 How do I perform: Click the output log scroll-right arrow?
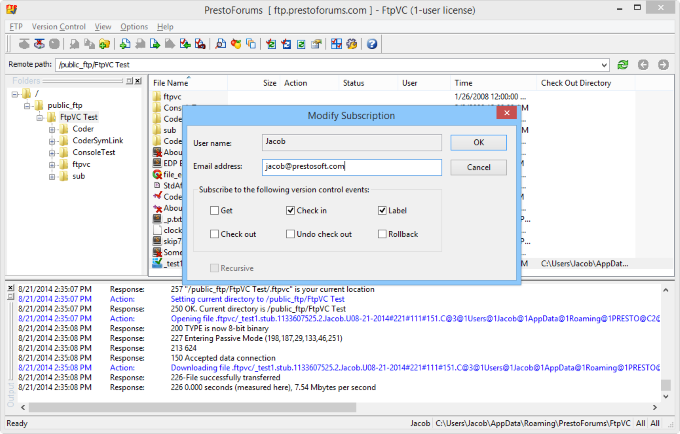(x=655, y=408)
